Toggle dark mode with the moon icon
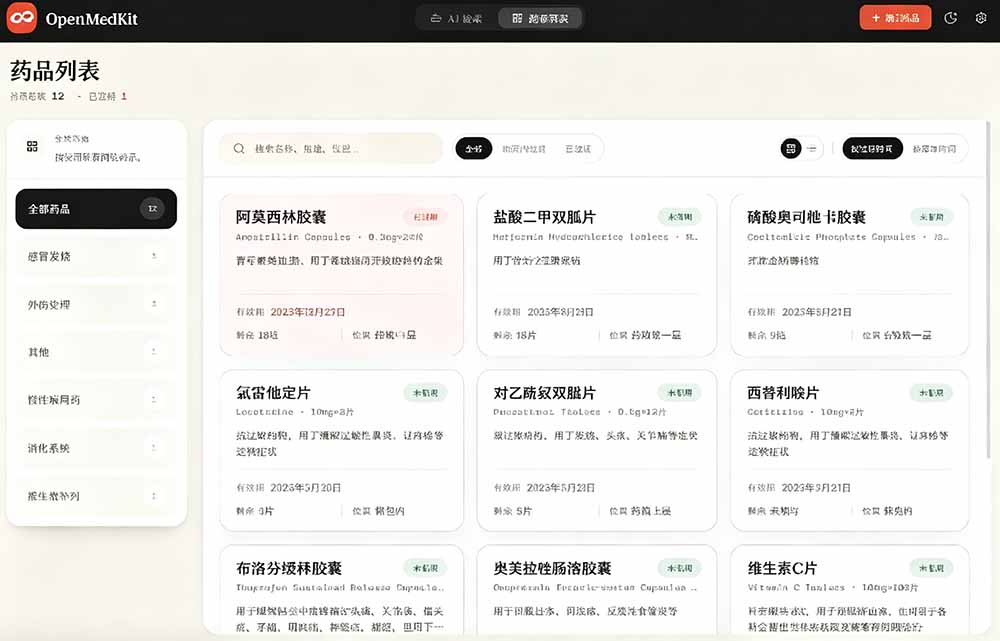This screenshot has height=641, width=1000. pos(950,18)
